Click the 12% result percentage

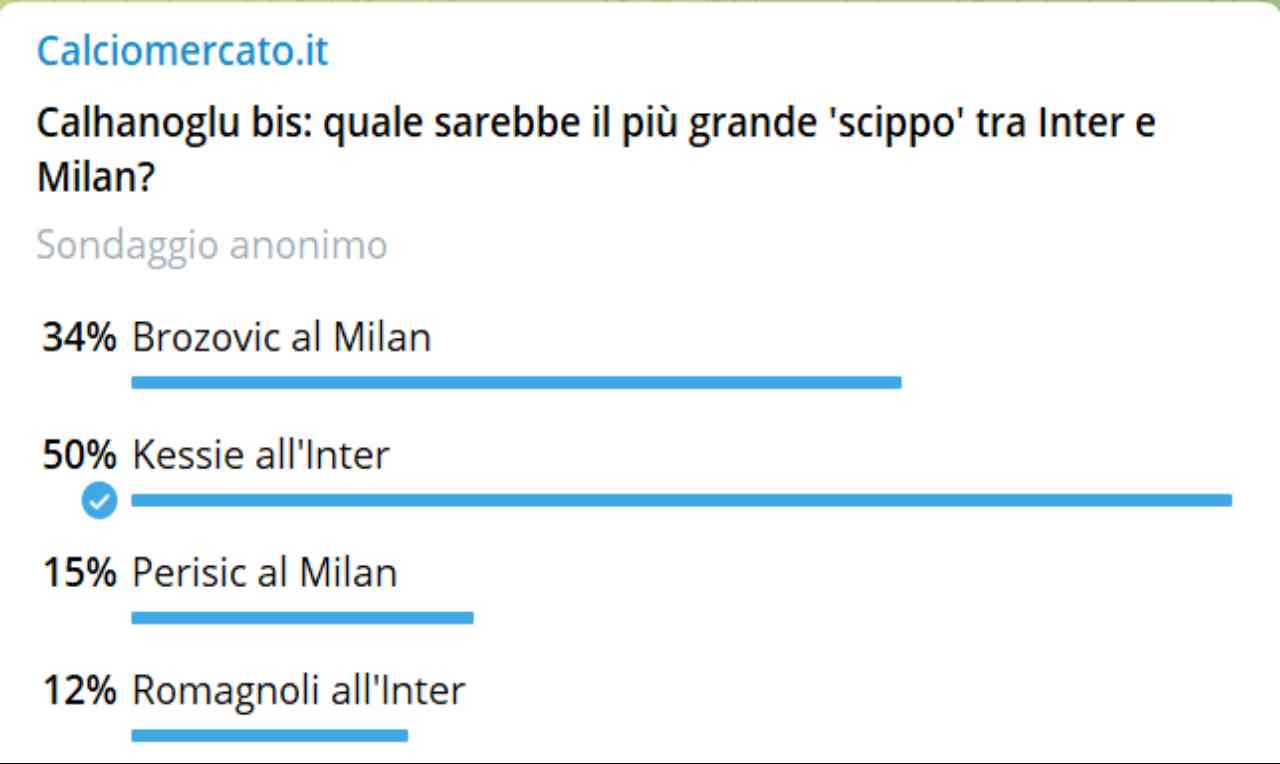tap(79, 690)
